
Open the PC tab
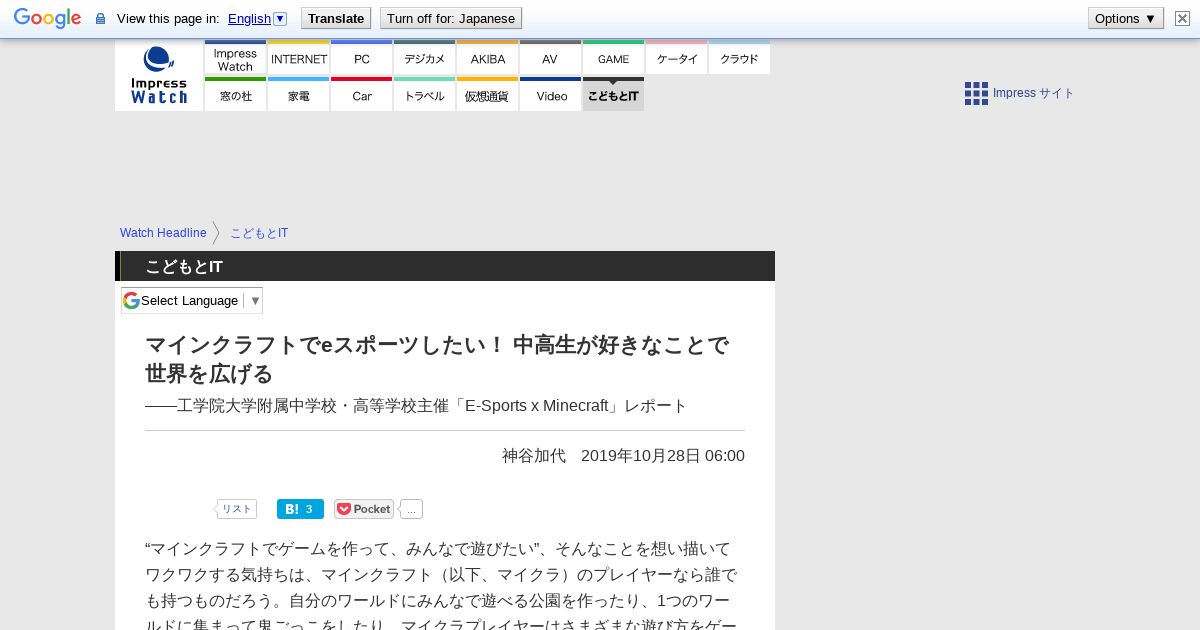pyautogui.click(x=361, y=58)
